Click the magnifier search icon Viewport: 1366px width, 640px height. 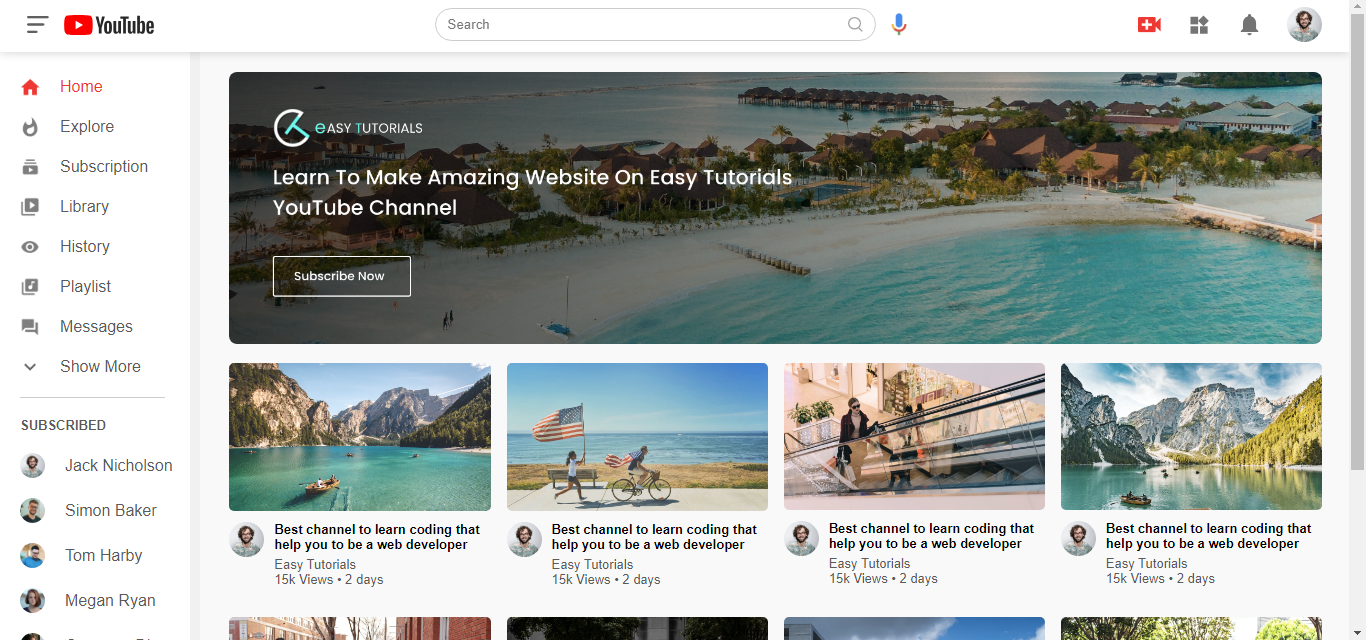point(855,25)
